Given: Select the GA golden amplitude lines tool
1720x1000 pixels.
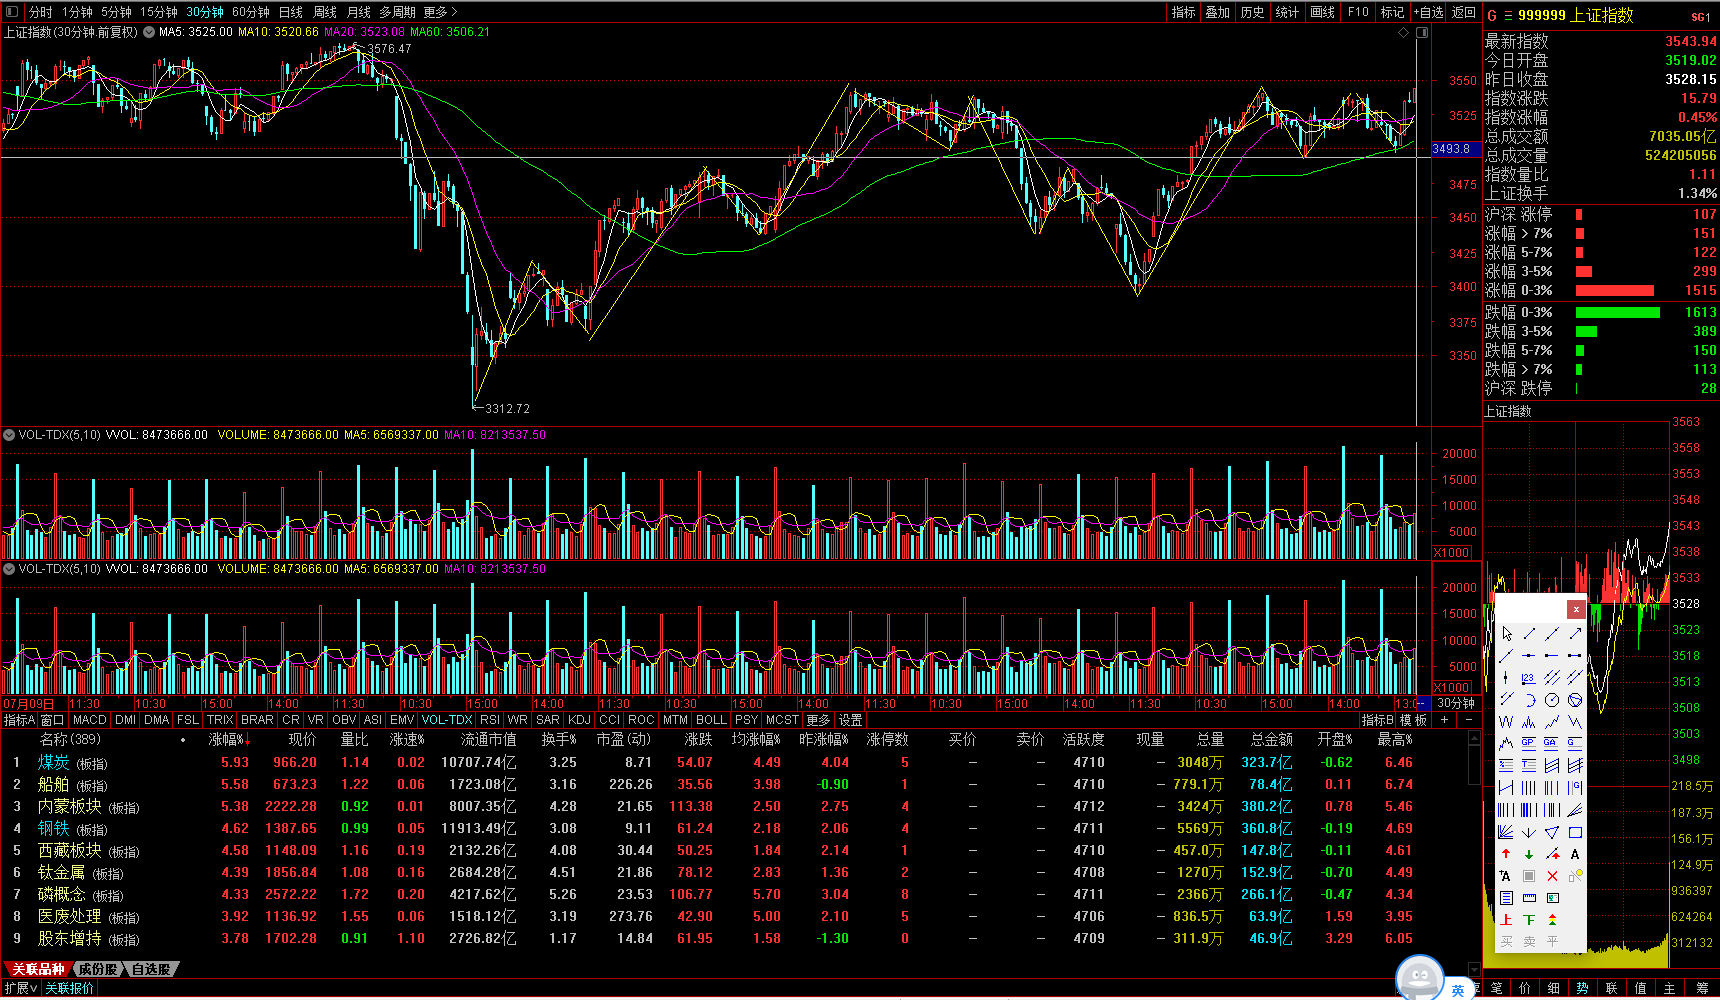Looking at the screenshot, I should click(1552, 744).
